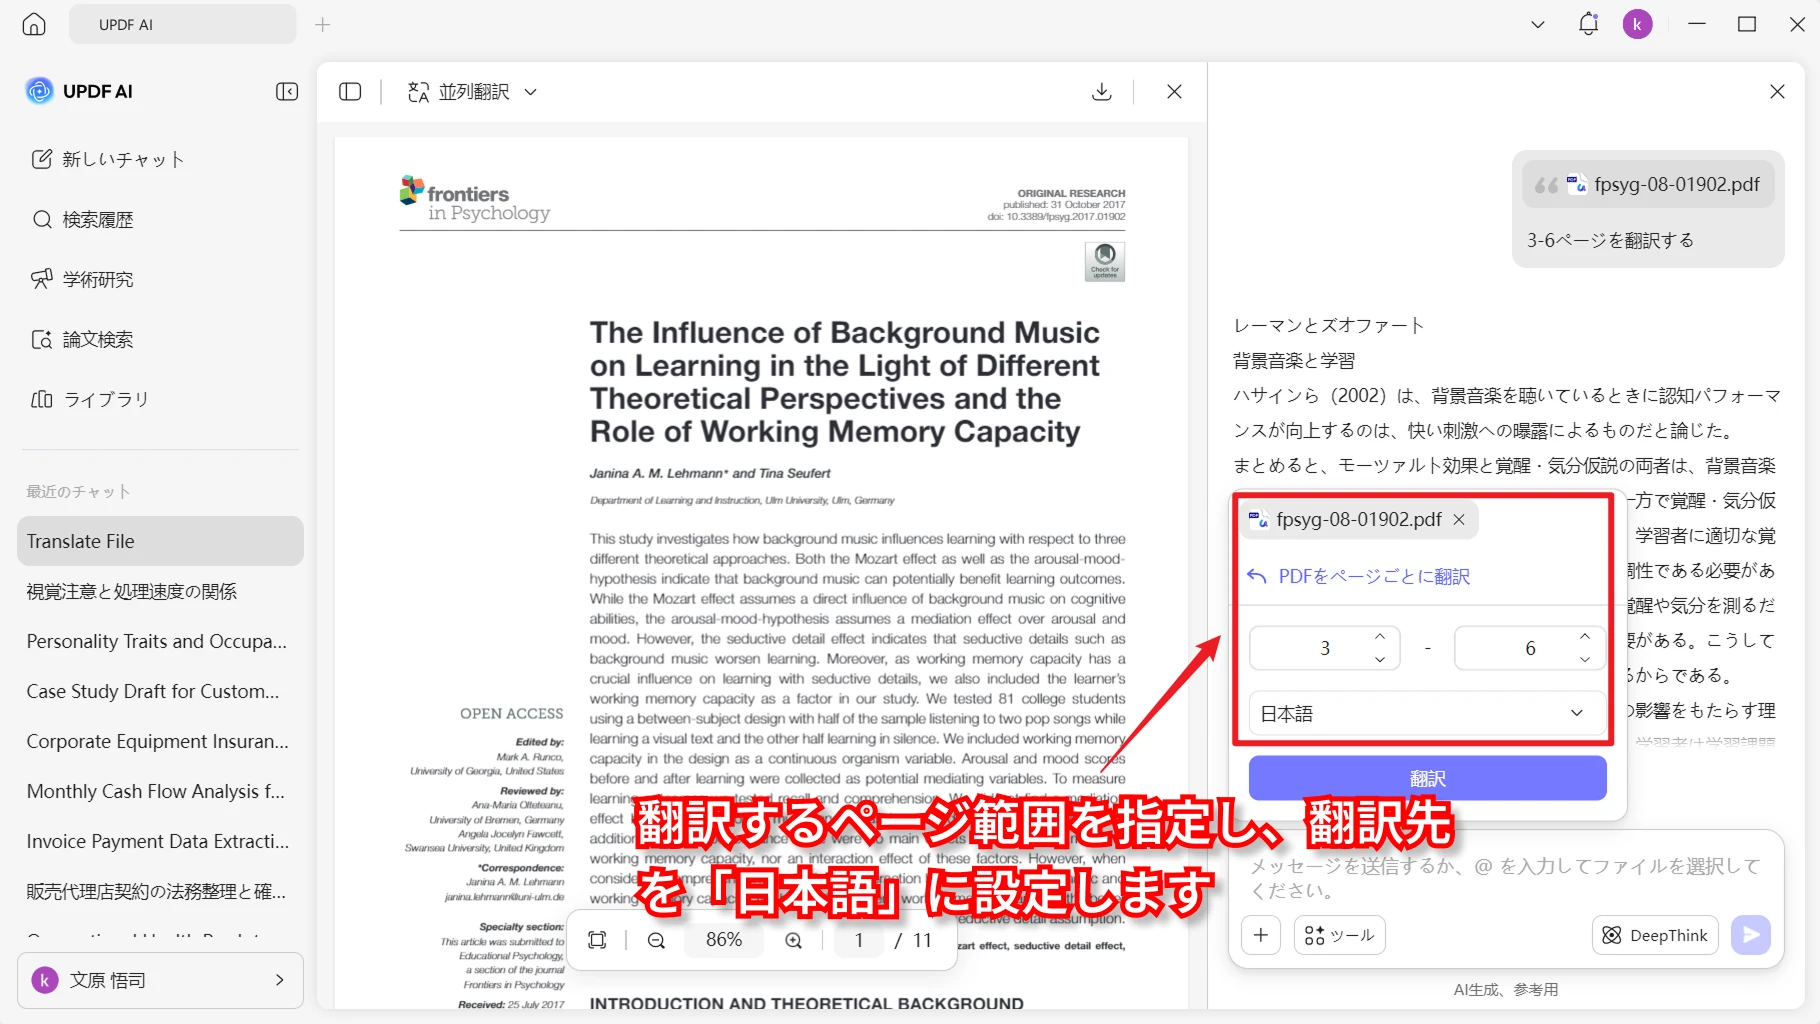Viewport: 1820px width, 1024px height.
Task: Toggle the PDF thumbnail panel icon
Action: (350, 92)
